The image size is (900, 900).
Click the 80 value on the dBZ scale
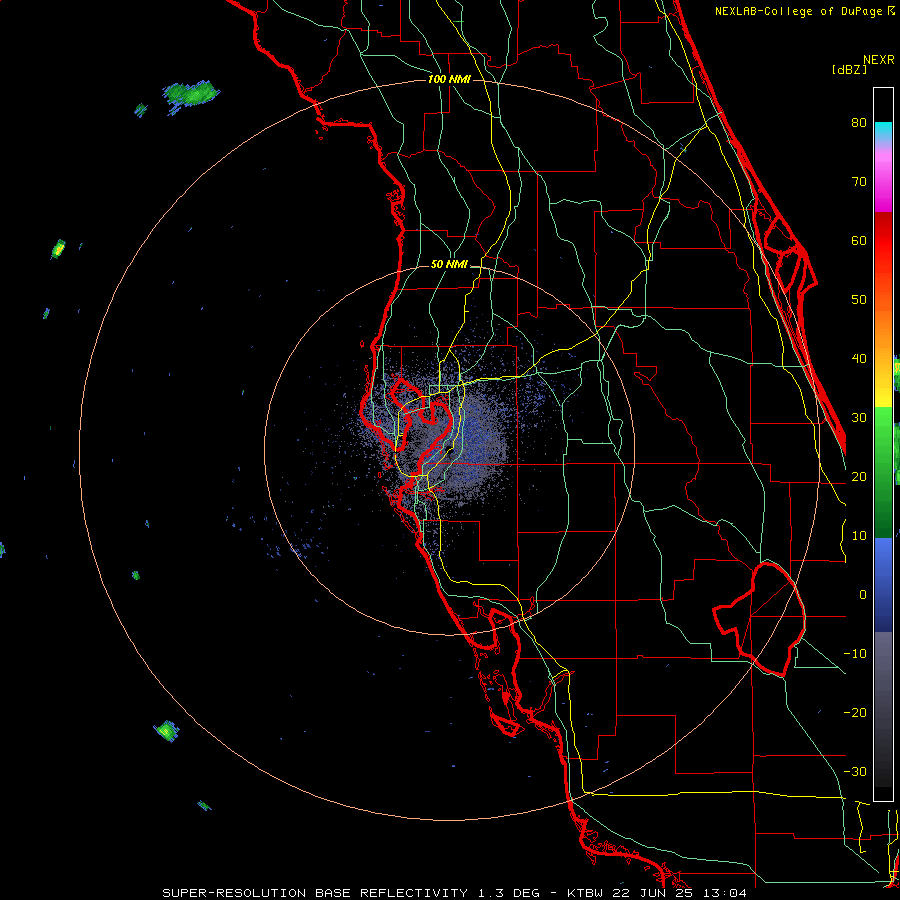point(859,123)
